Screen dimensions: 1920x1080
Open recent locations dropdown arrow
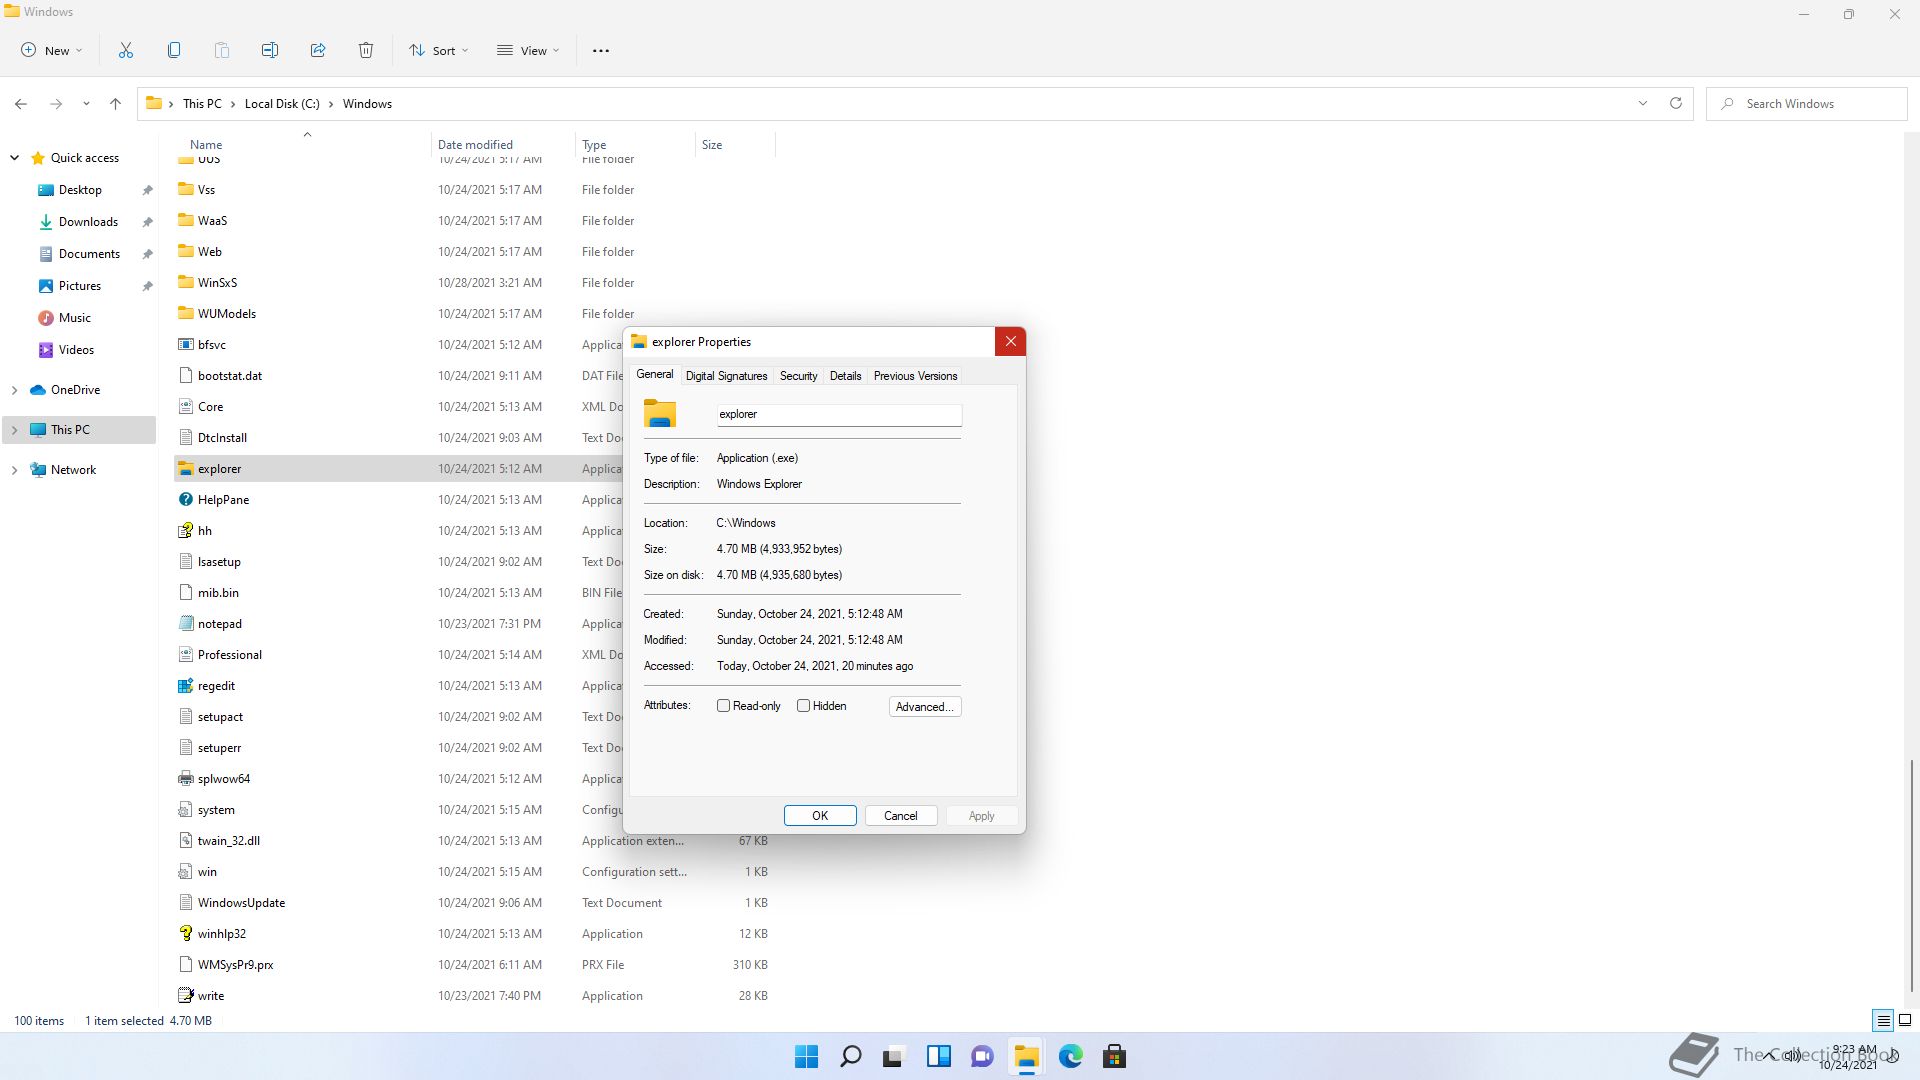pos(86,104)
